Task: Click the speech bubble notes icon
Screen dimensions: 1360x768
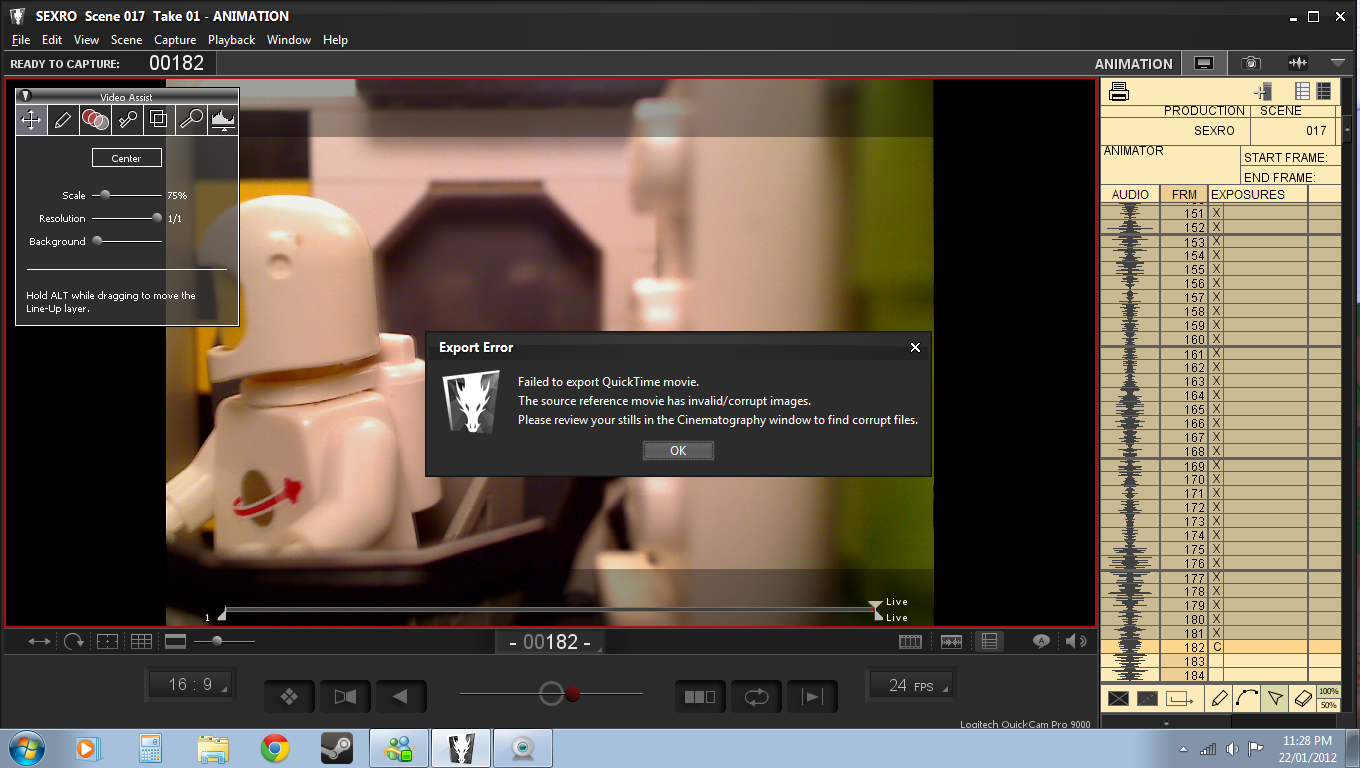Action: (1041, 642)
